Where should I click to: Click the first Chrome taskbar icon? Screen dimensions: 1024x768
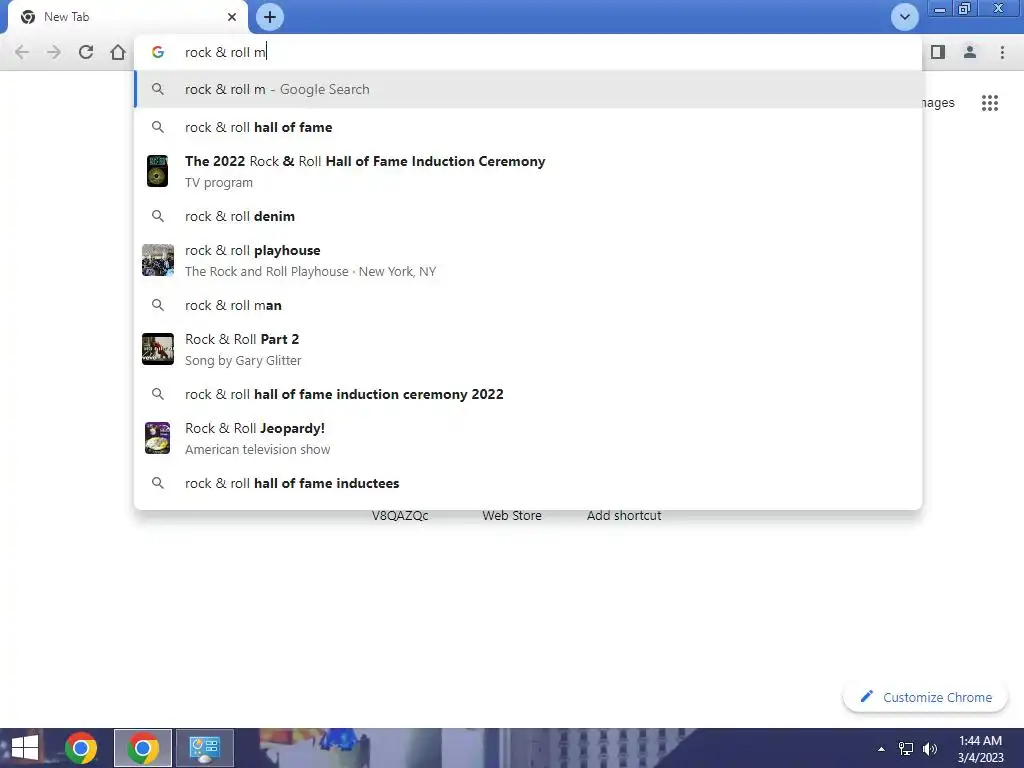coord(81,748)
